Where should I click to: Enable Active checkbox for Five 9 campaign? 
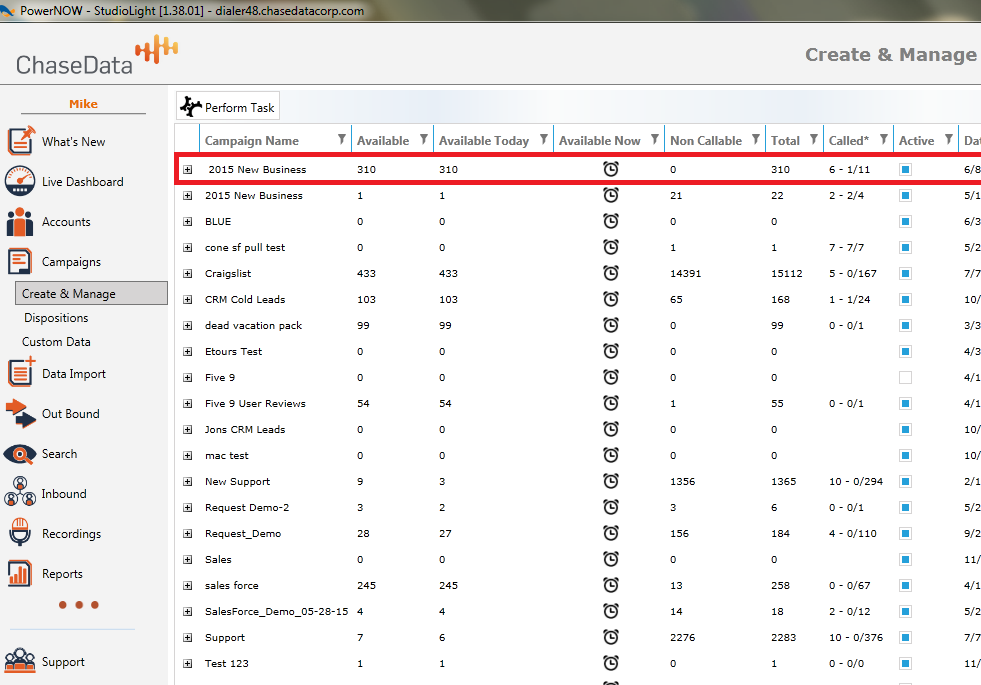pos(905,377)
